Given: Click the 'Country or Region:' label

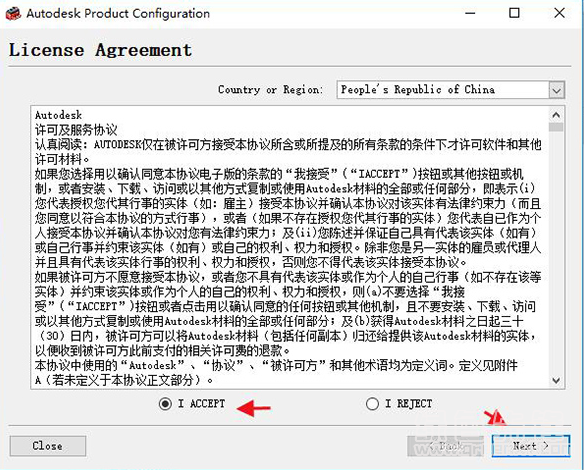Looking at the screenshot, I should (x=271, y=90).
